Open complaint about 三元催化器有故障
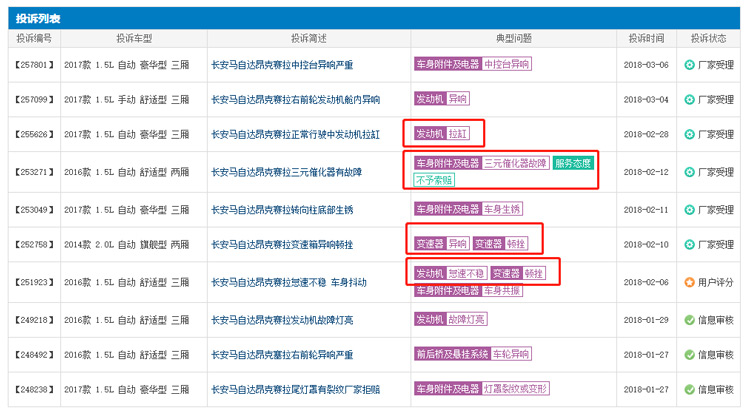Screen dimensions: 750x412 pyautogui.click(x=286, y=172)
